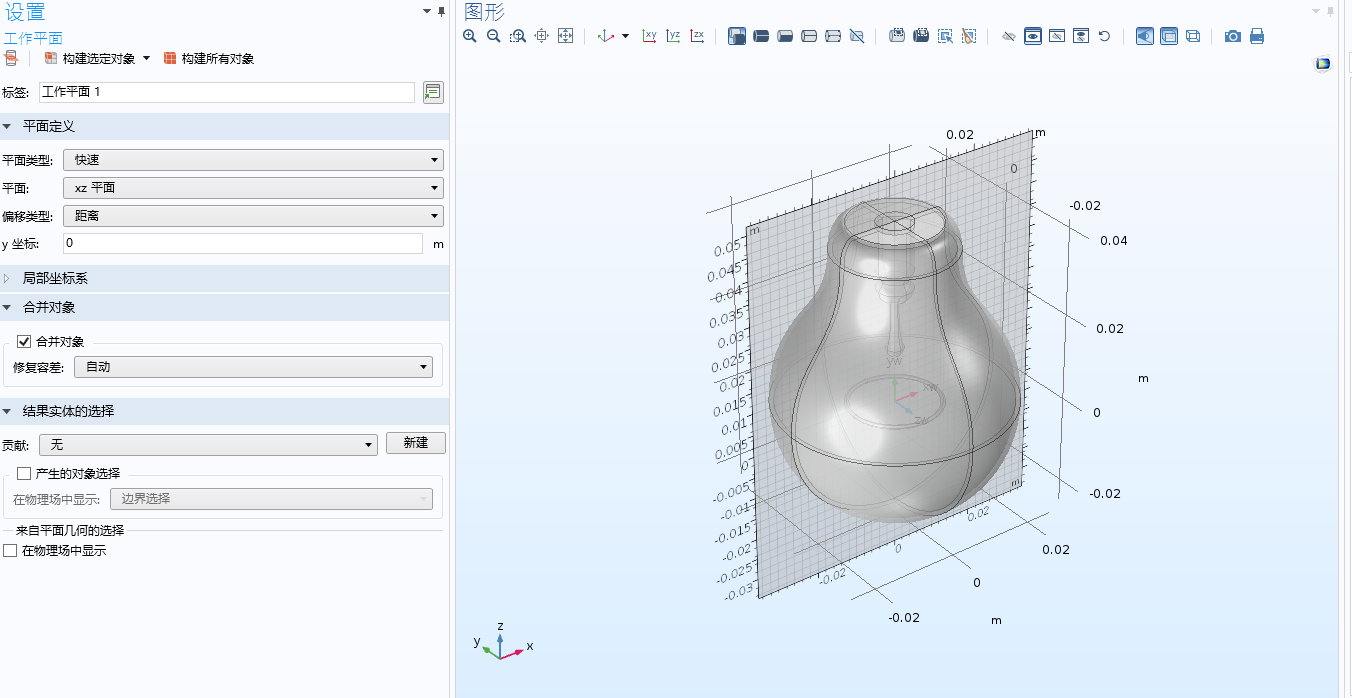
Task: Click the reset hiding arrow icon
Action: click(1105, 36)
